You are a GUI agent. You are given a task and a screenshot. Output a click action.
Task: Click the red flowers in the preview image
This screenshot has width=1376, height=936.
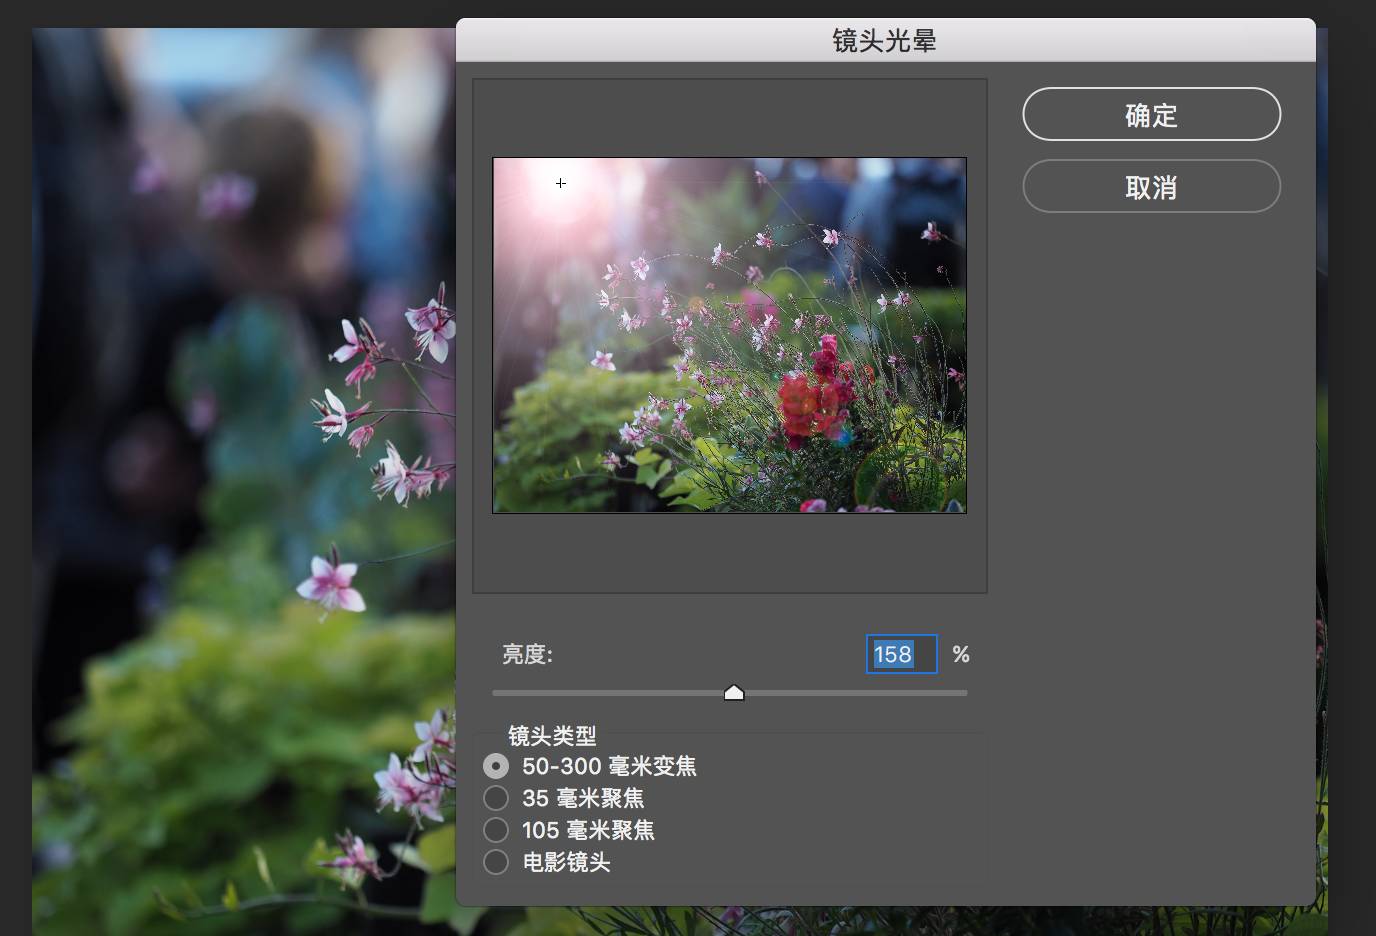tap(818, 392)
